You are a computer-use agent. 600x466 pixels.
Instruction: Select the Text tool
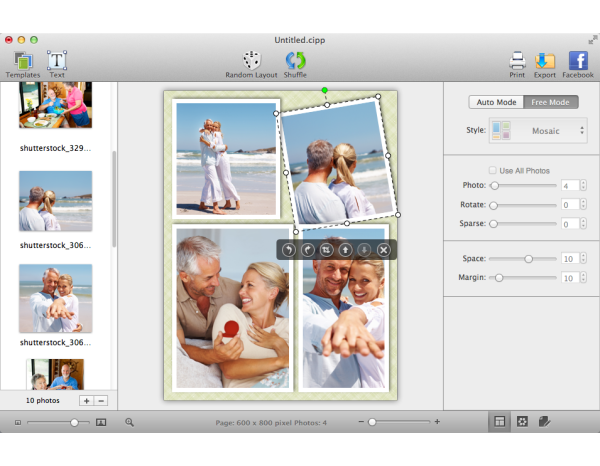(57, 62)
